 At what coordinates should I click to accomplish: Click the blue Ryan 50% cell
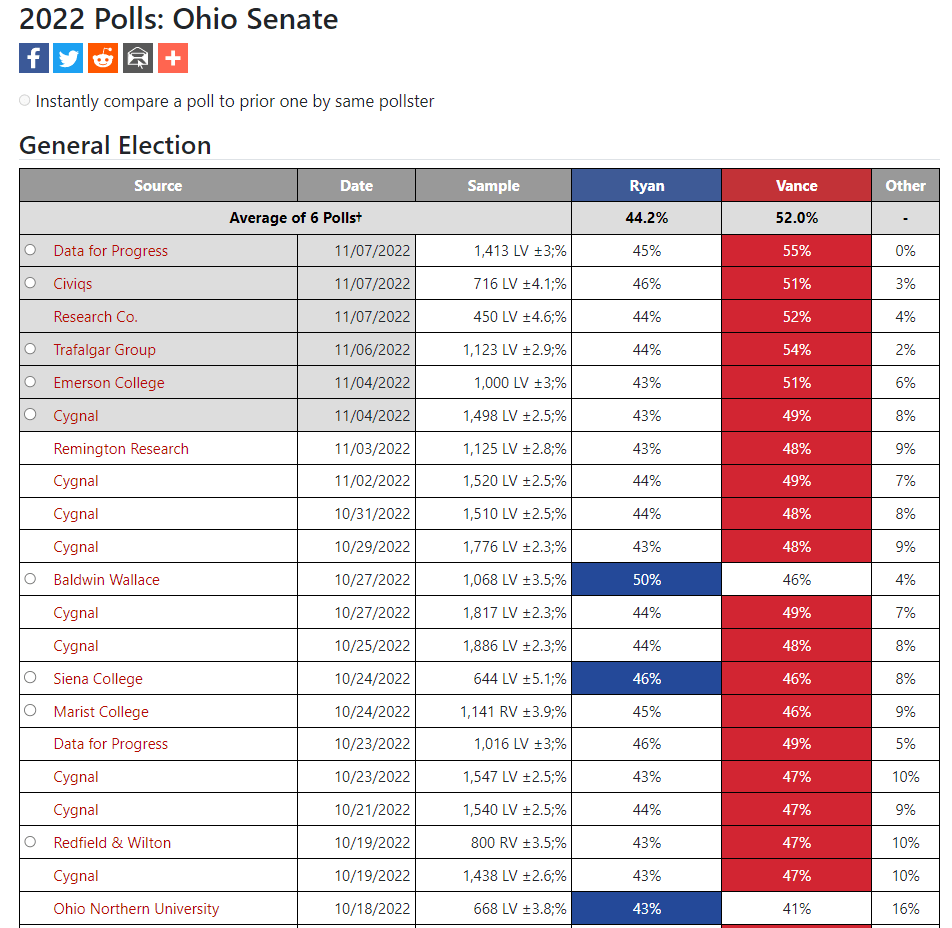[x=646, y=580]
